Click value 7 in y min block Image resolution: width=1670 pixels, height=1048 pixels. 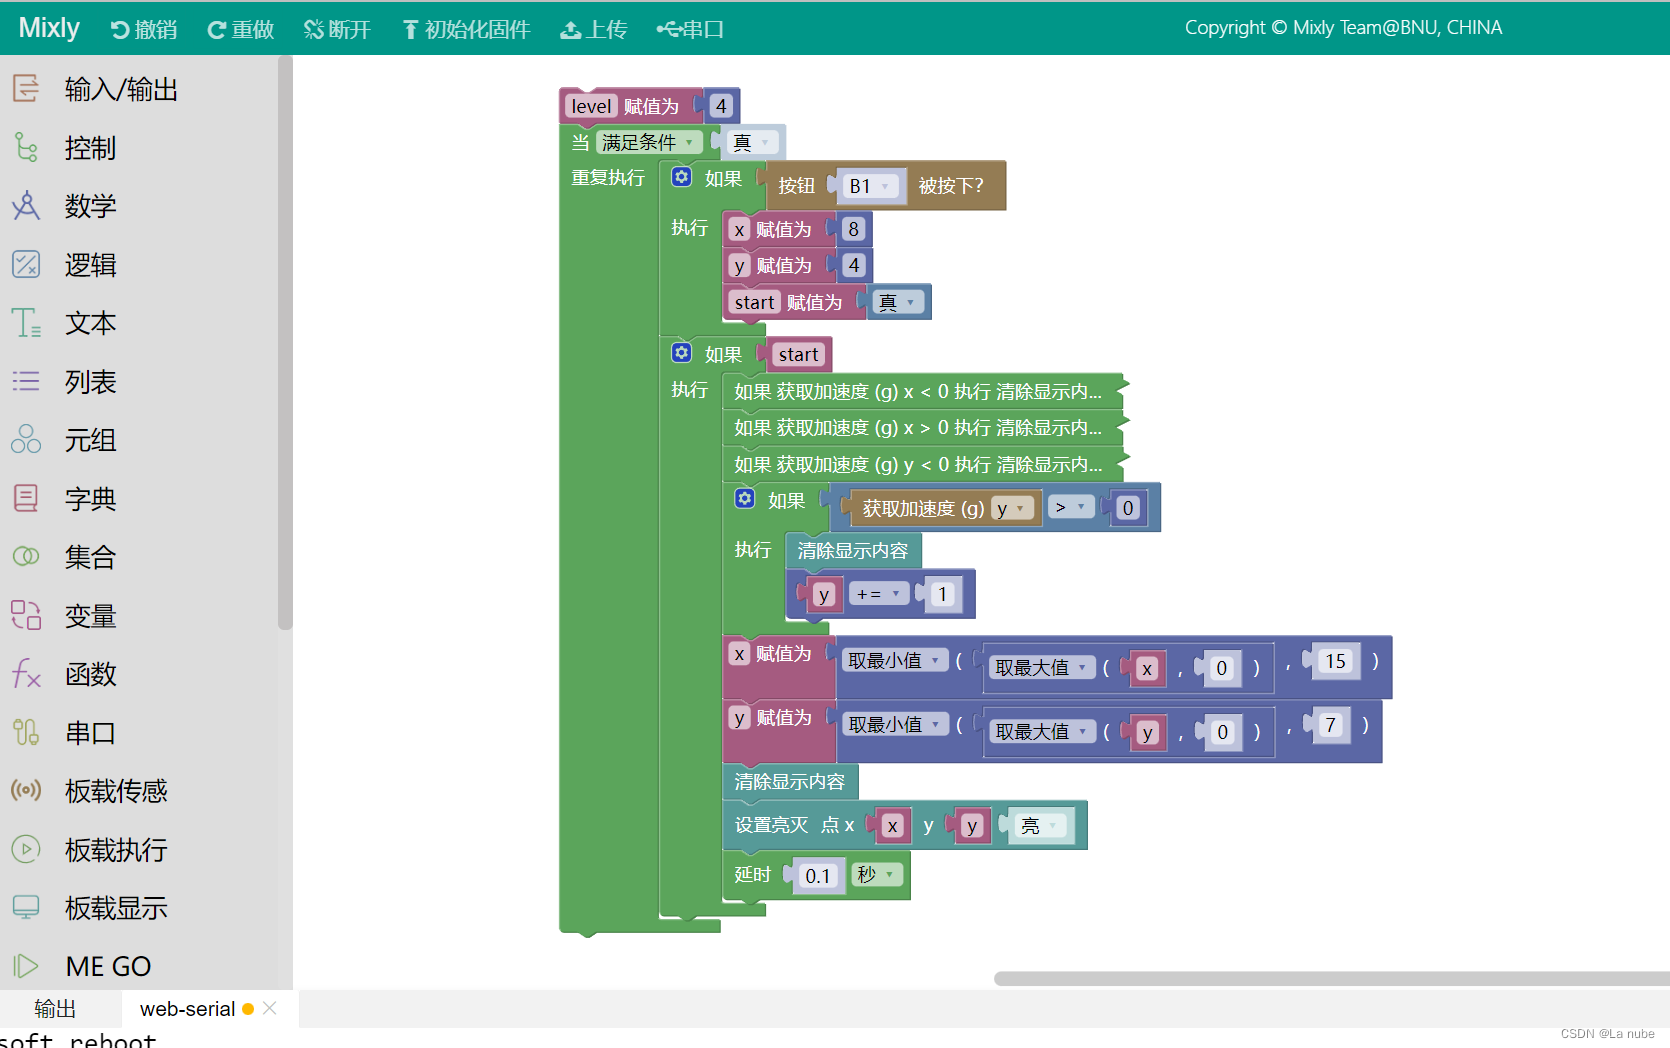pos(1330,725)
